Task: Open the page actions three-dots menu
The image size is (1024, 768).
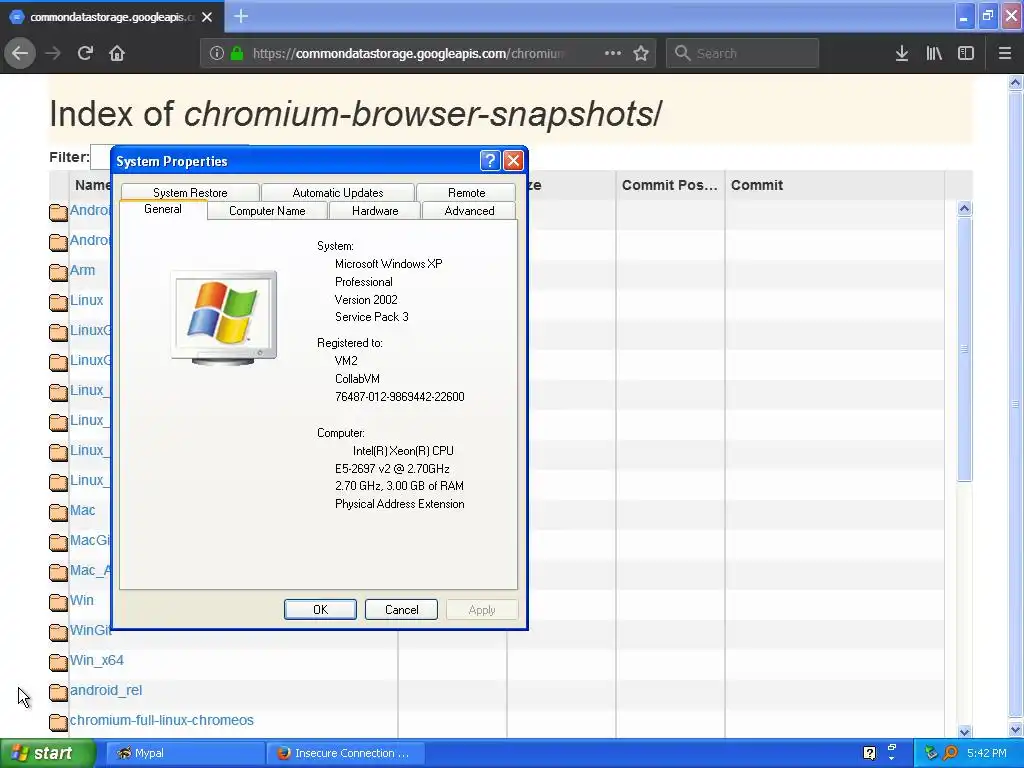Action: click(613, 53)
